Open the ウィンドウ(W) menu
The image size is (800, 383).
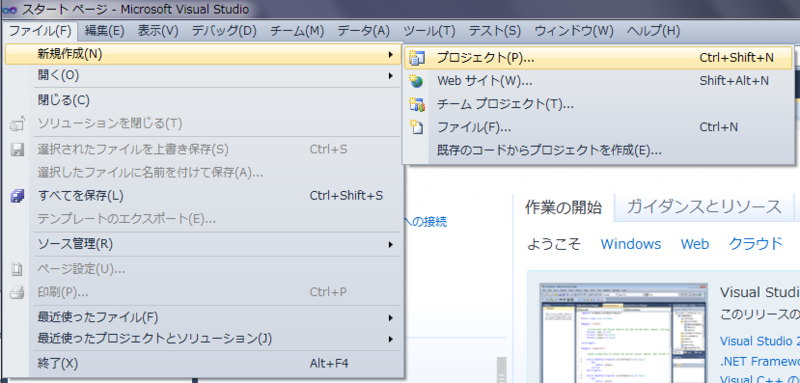(574, 31)
